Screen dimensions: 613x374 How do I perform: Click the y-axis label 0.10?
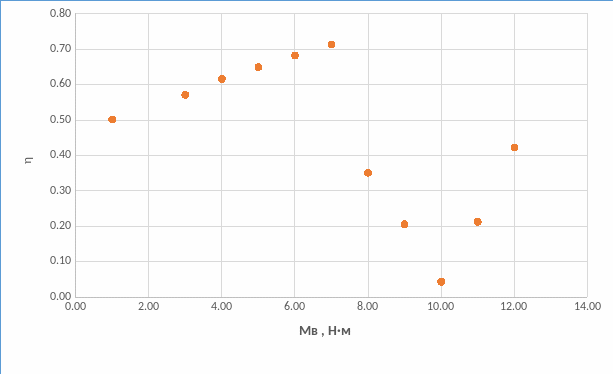tap(61, 261)
